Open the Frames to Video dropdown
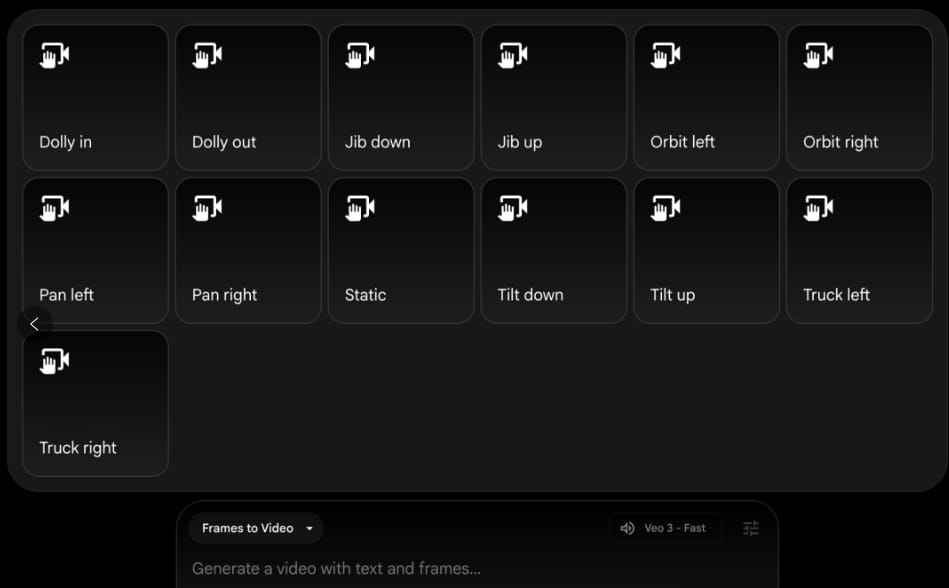The image size is (949, 588). coord(256,528)
